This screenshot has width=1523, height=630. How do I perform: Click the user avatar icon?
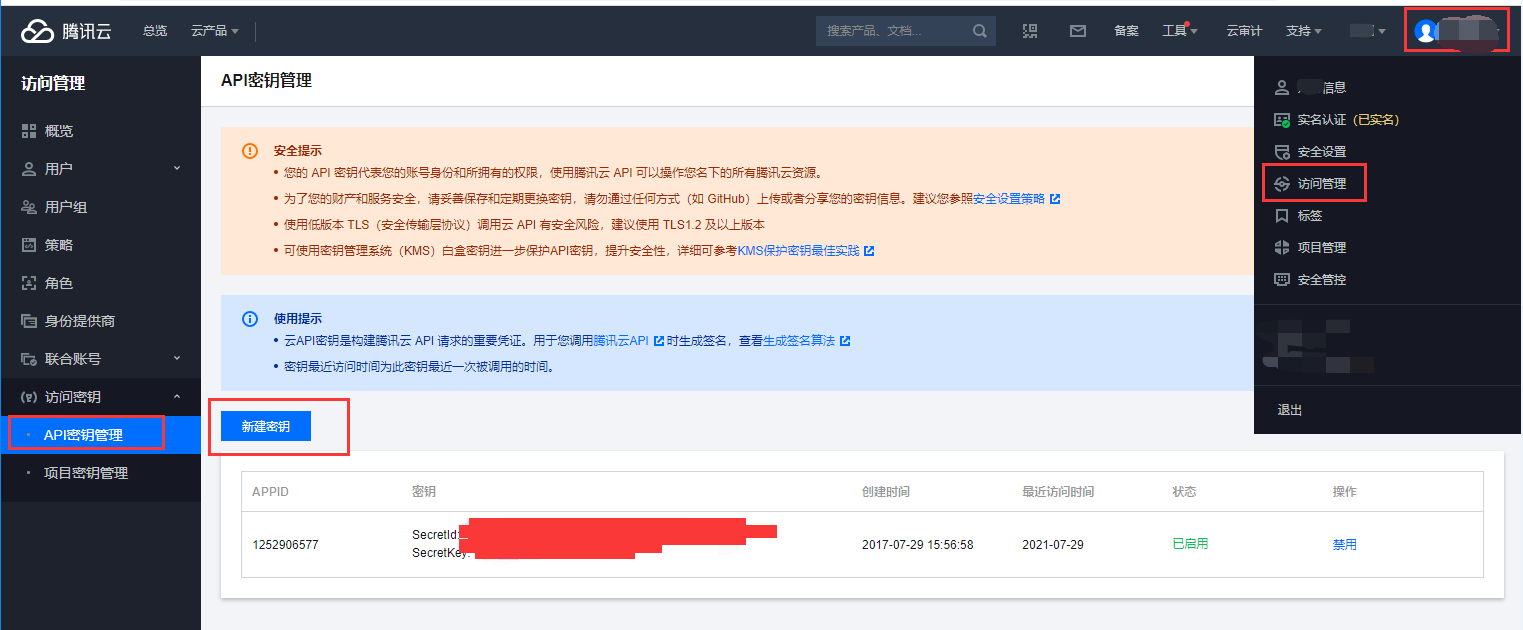point(1425,32)
